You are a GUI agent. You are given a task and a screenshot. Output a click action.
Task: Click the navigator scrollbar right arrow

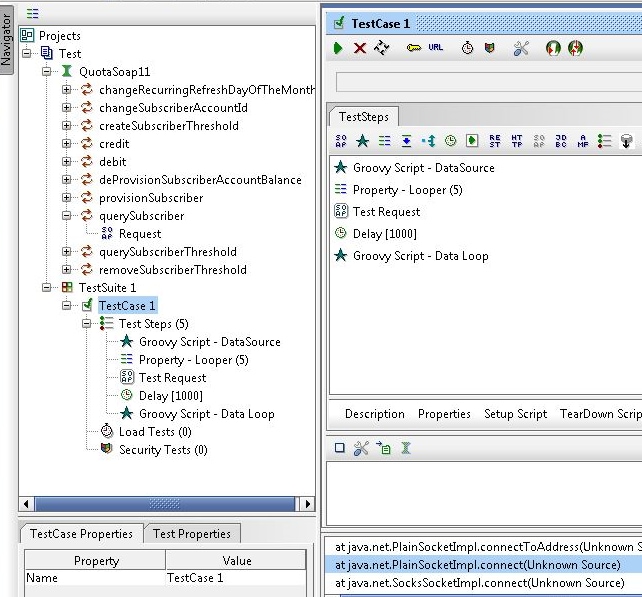tap(307, 504)
